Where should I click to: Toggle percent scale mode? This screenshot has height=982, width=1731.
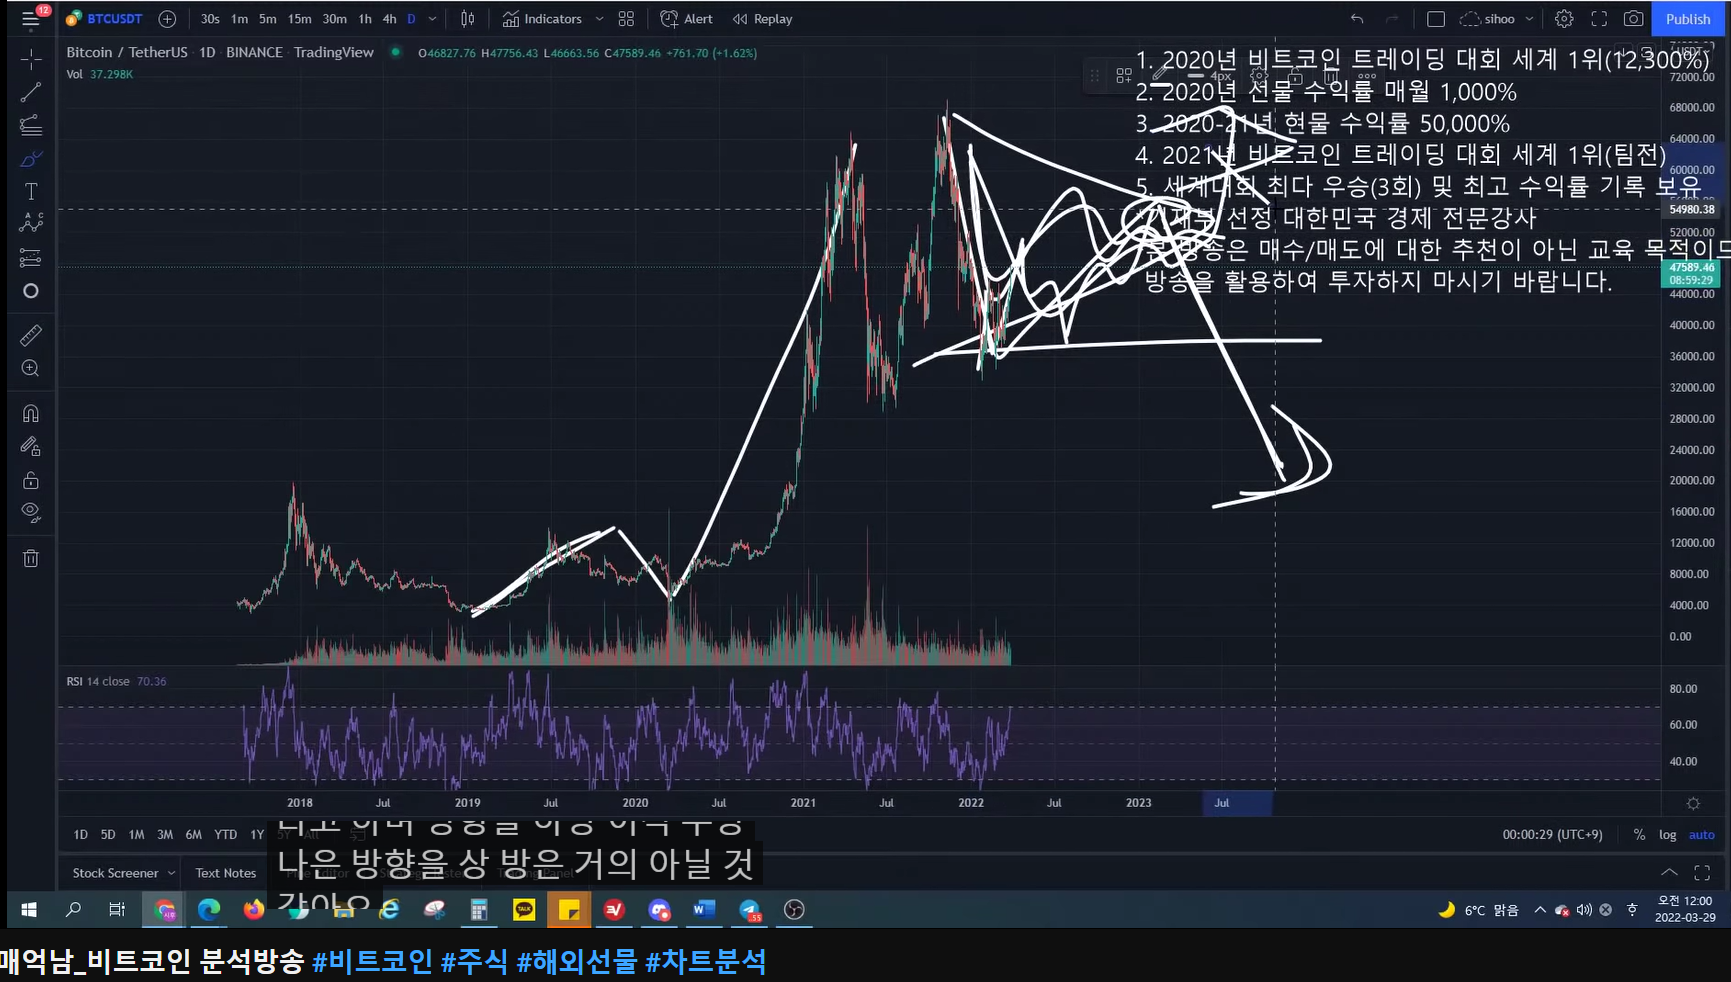pyautogui.click(x=1639, y=834)
